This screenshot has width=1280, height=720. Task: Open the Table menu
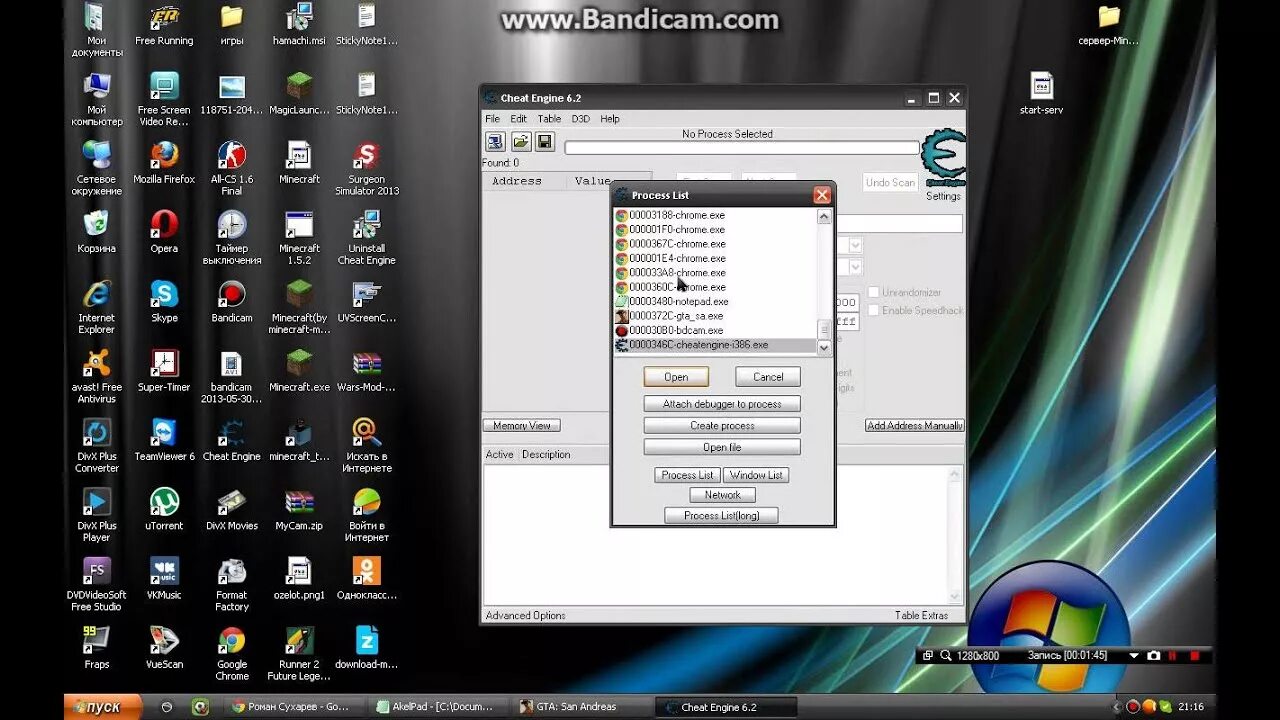tap(549, 118)
